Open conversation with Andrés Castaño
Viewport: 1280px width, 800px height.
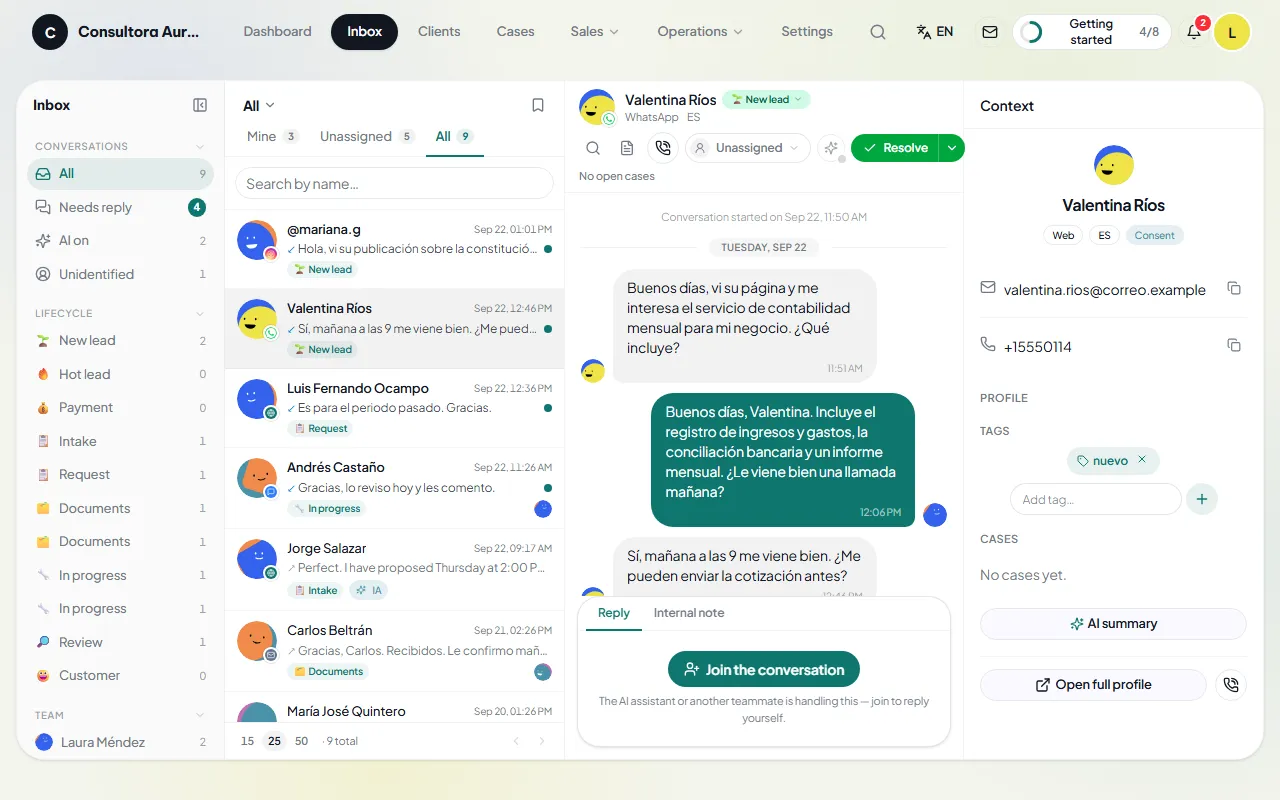[394, 488]
